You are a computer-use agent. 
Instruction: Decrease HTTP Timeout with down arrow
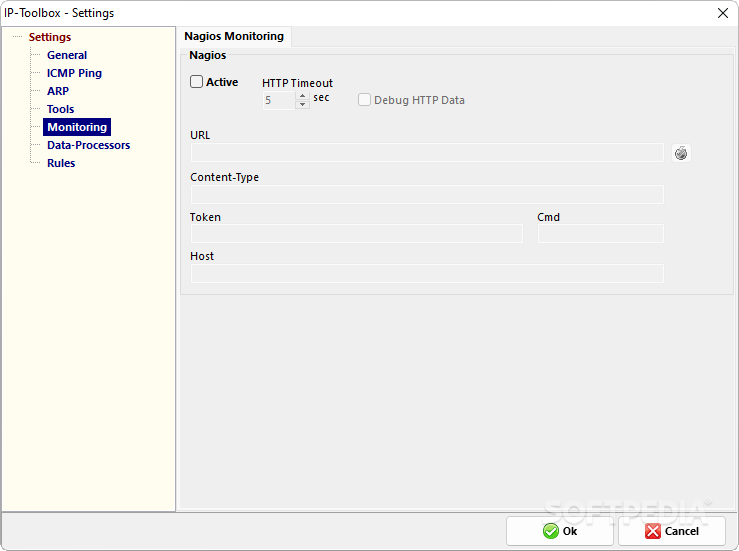pos(303,104)
